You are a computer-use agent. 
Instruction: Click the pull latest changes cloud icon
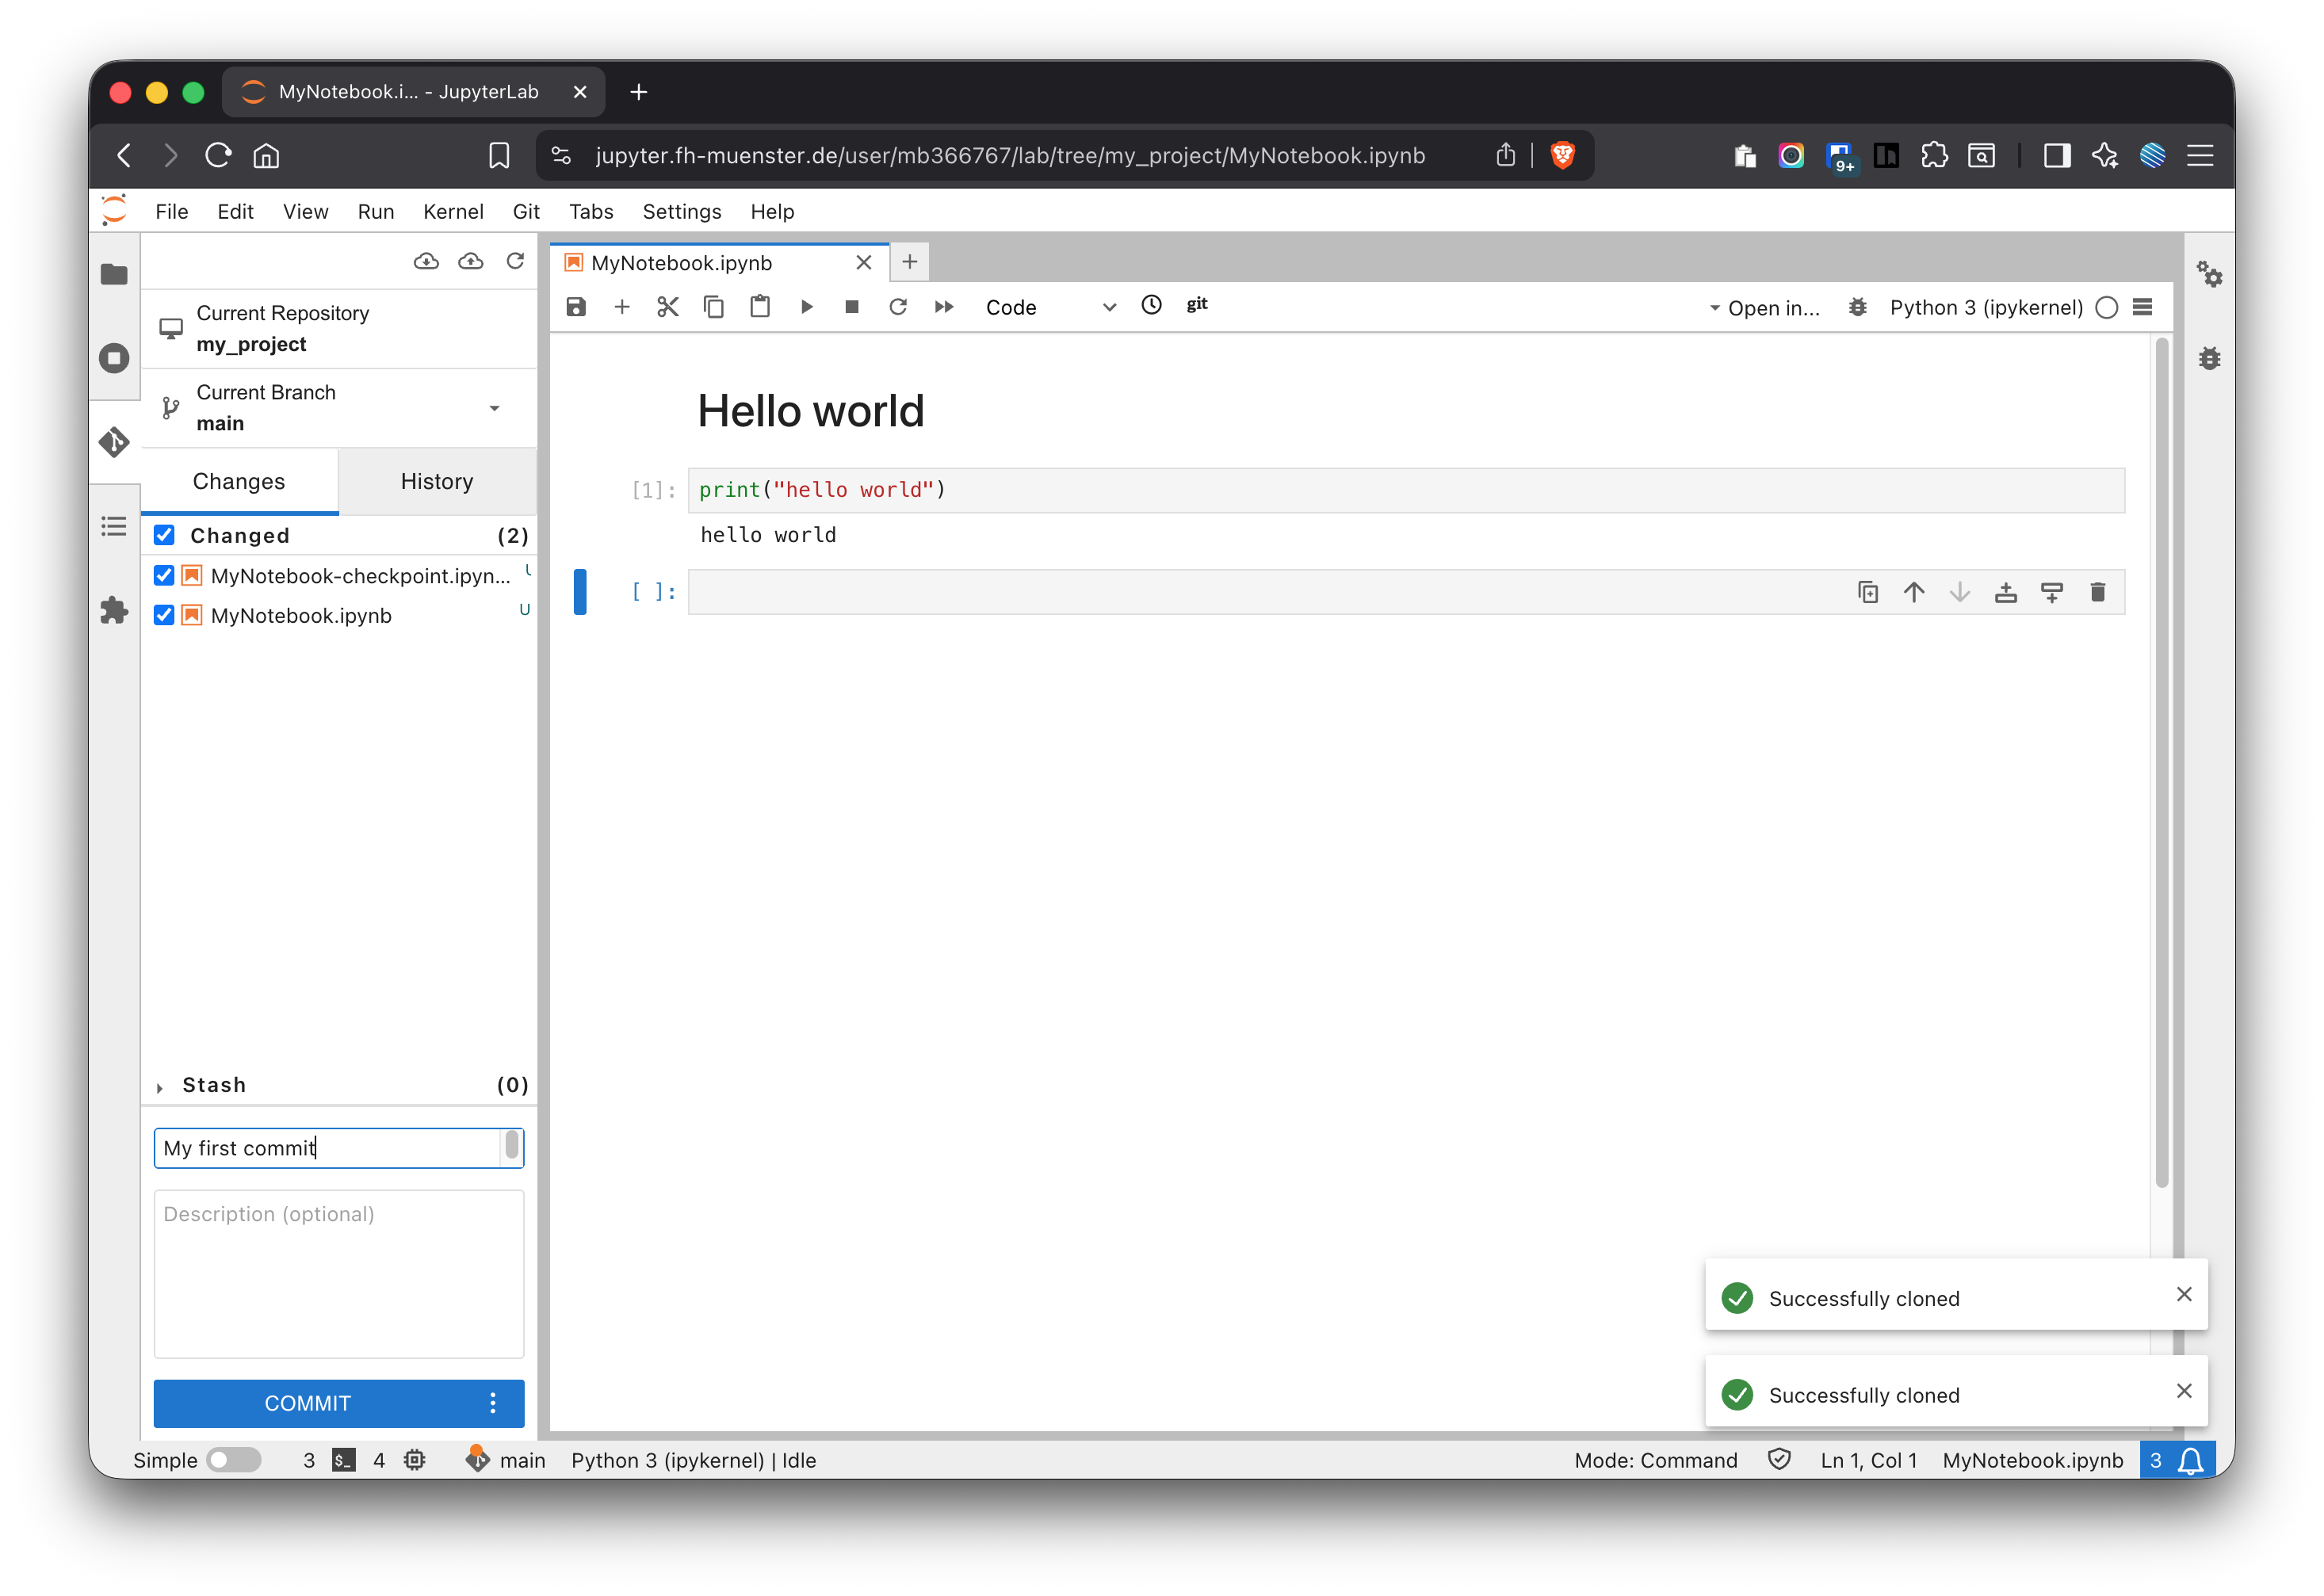coord(426,261)
